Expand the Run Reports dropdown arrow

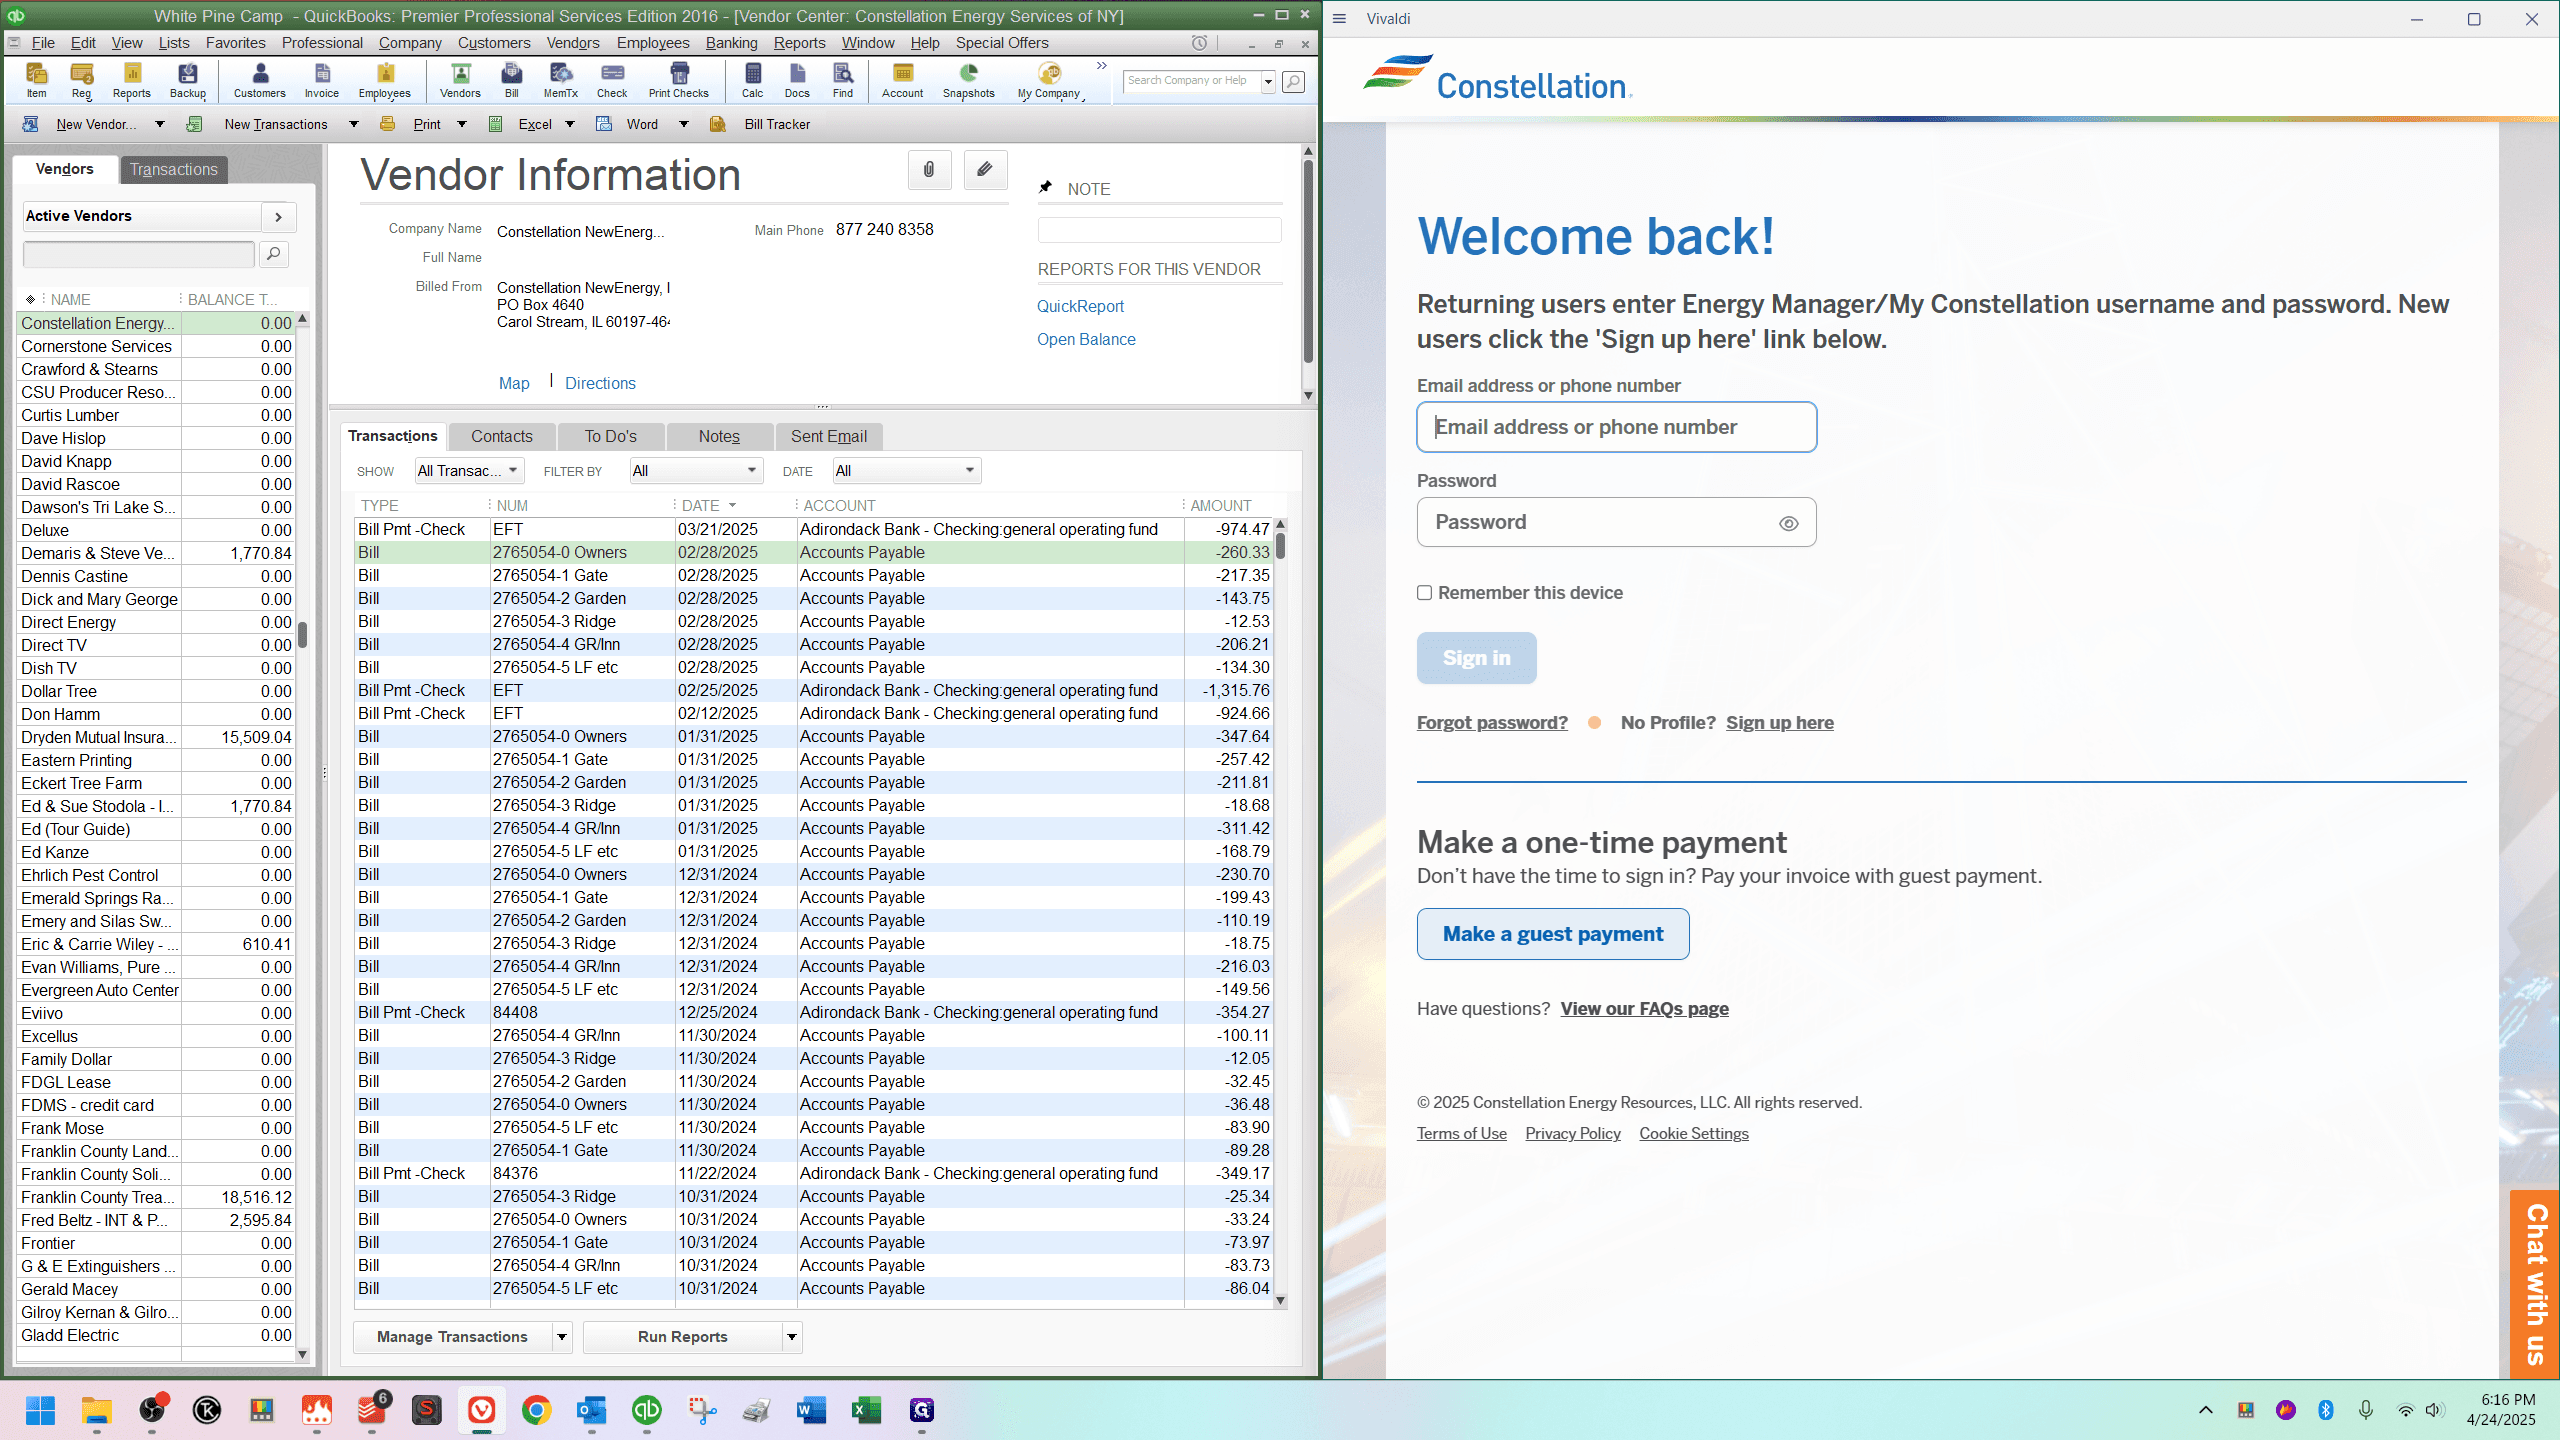(792, 1337)
